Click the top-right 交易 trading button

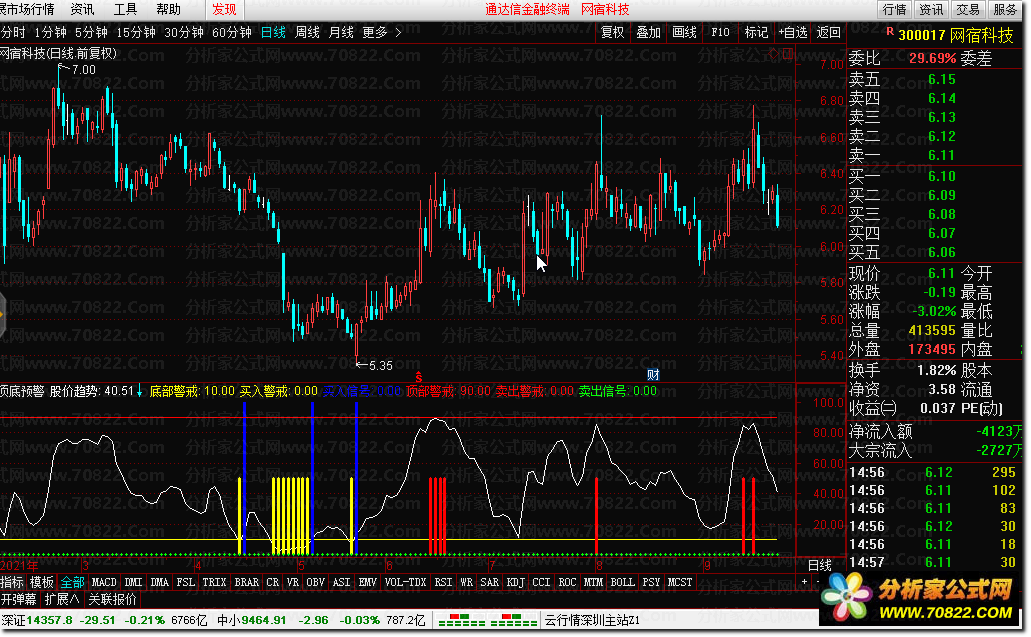click(968, 9)
